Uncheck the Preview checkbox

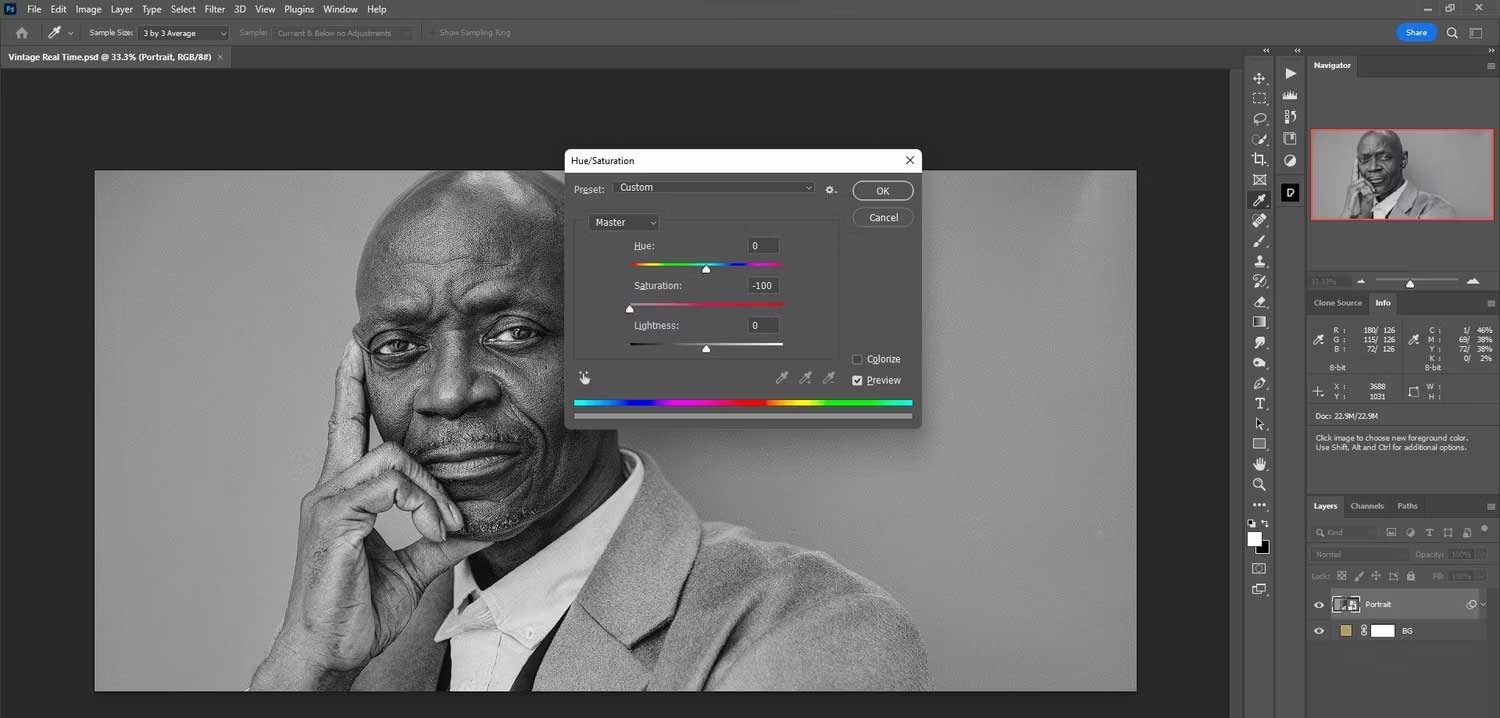857,381
